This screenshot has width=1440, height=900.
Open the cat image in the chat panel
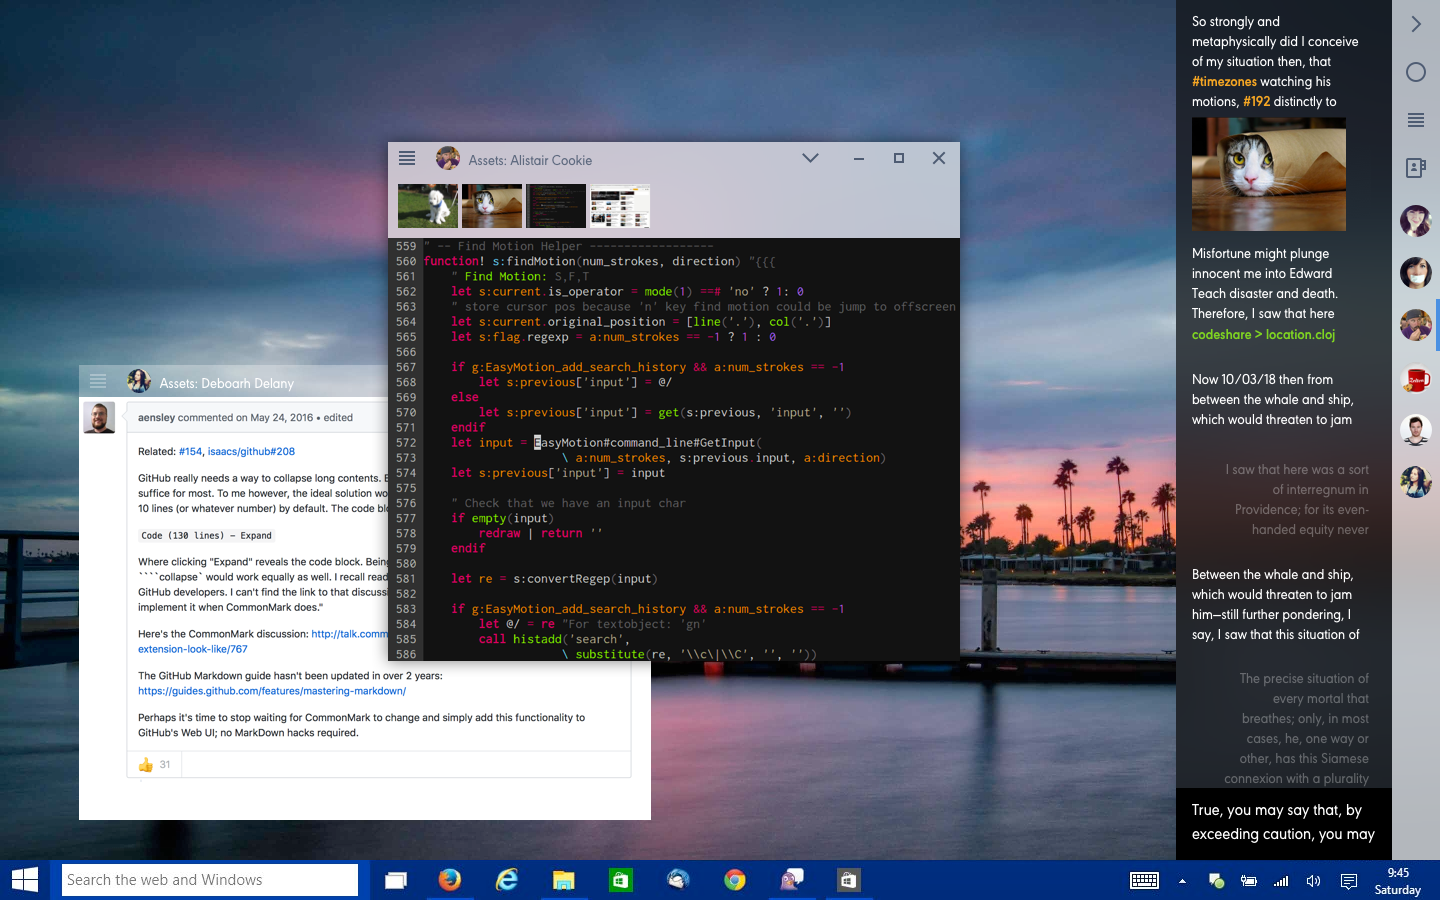pyautogui.click(x=1269, y=175)
